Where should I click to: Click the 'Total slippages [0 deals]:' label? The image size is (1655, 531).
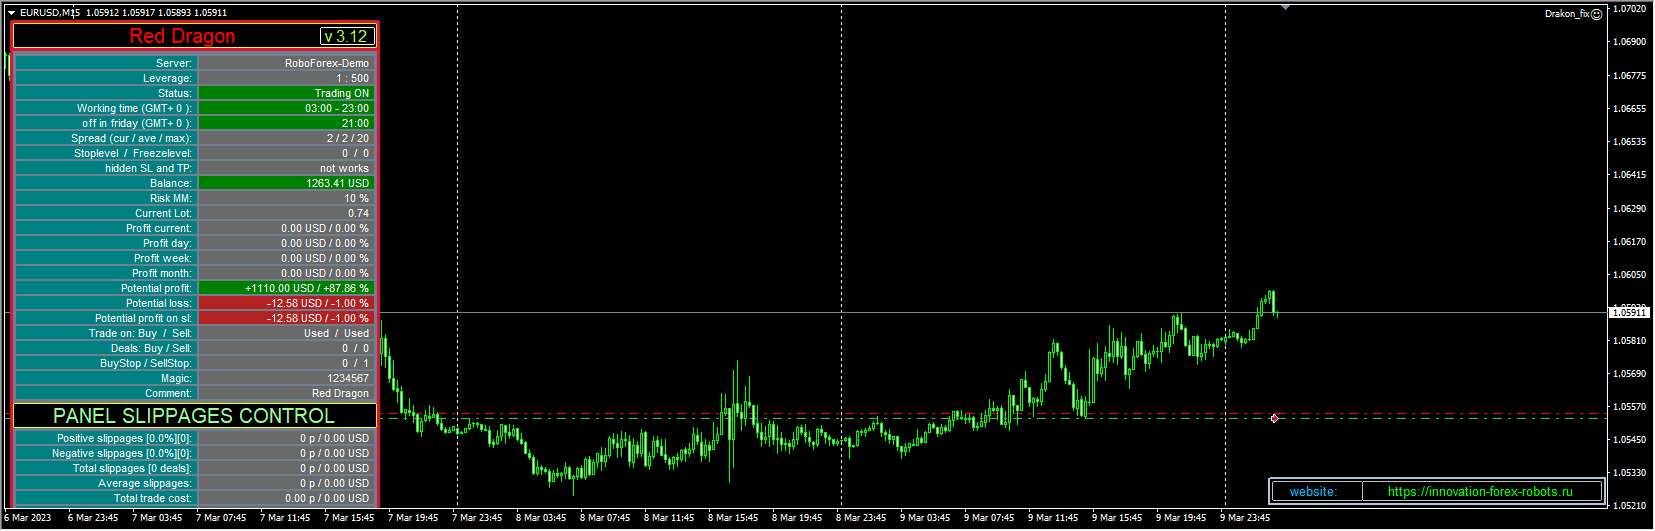tap(106, 468)
